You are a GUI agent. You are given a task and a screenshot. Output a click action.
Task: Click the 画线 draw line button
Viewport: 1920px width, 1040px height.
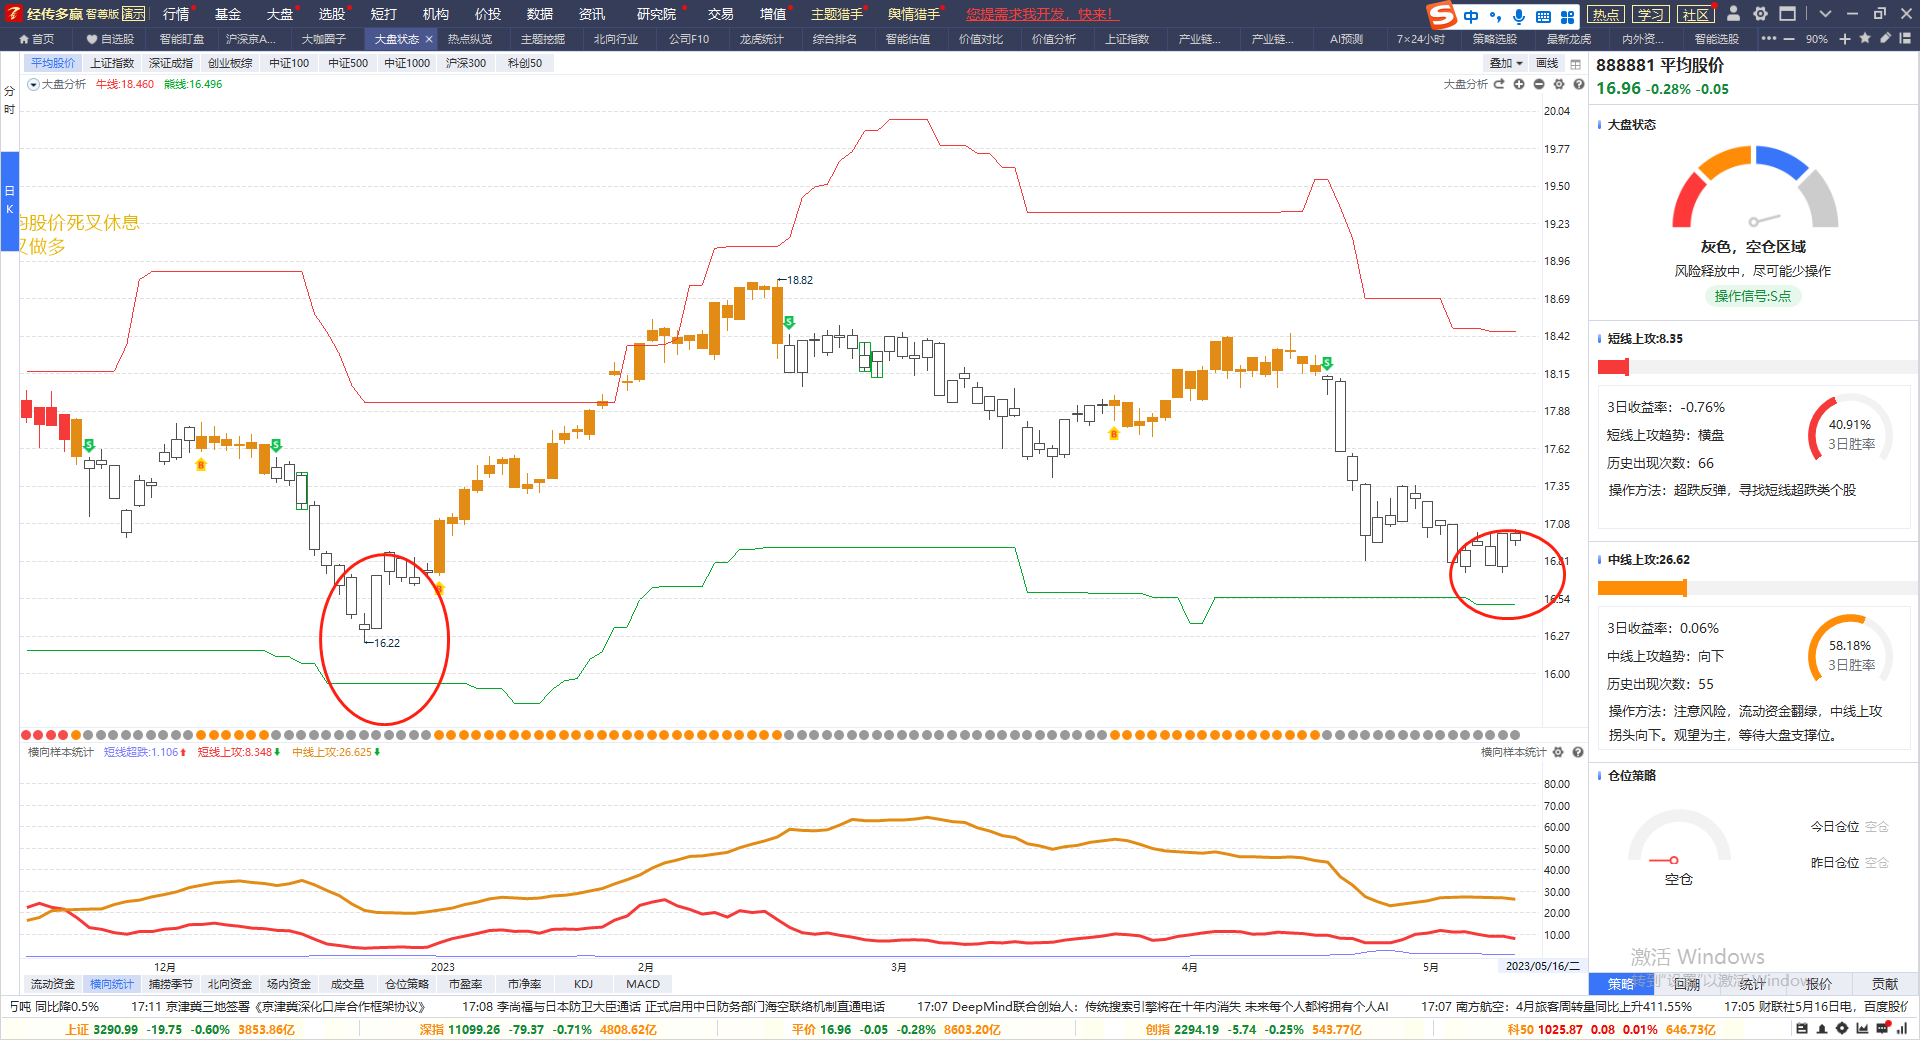click(x=1547, y=63)
